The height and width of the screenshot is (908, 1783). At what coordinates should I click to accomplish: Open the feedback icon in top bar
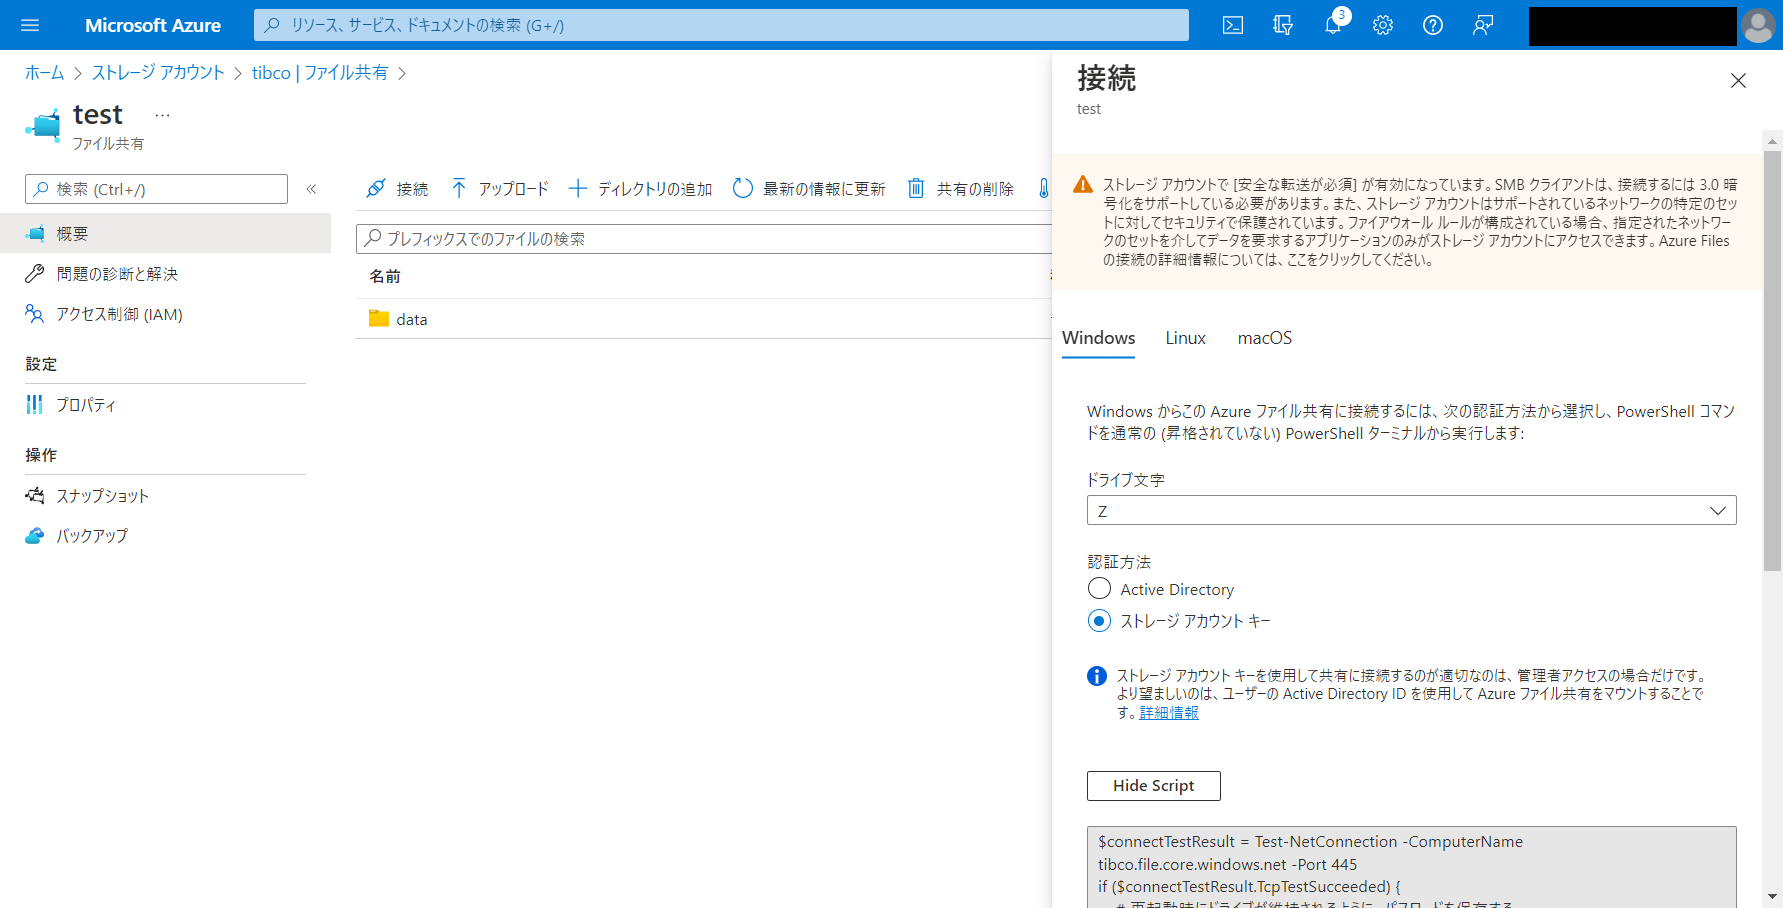pos(1483,25)
